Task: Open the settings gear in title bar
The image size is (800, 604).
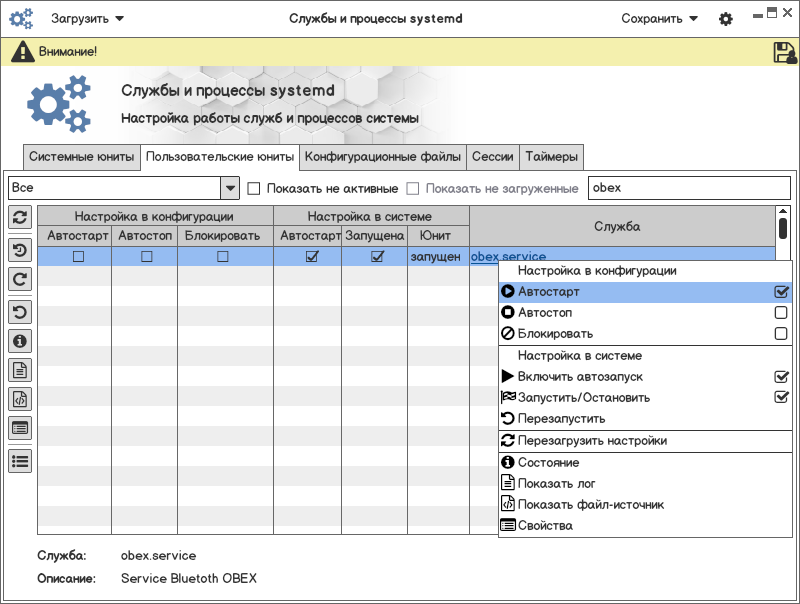Action: tap(726, 19)
